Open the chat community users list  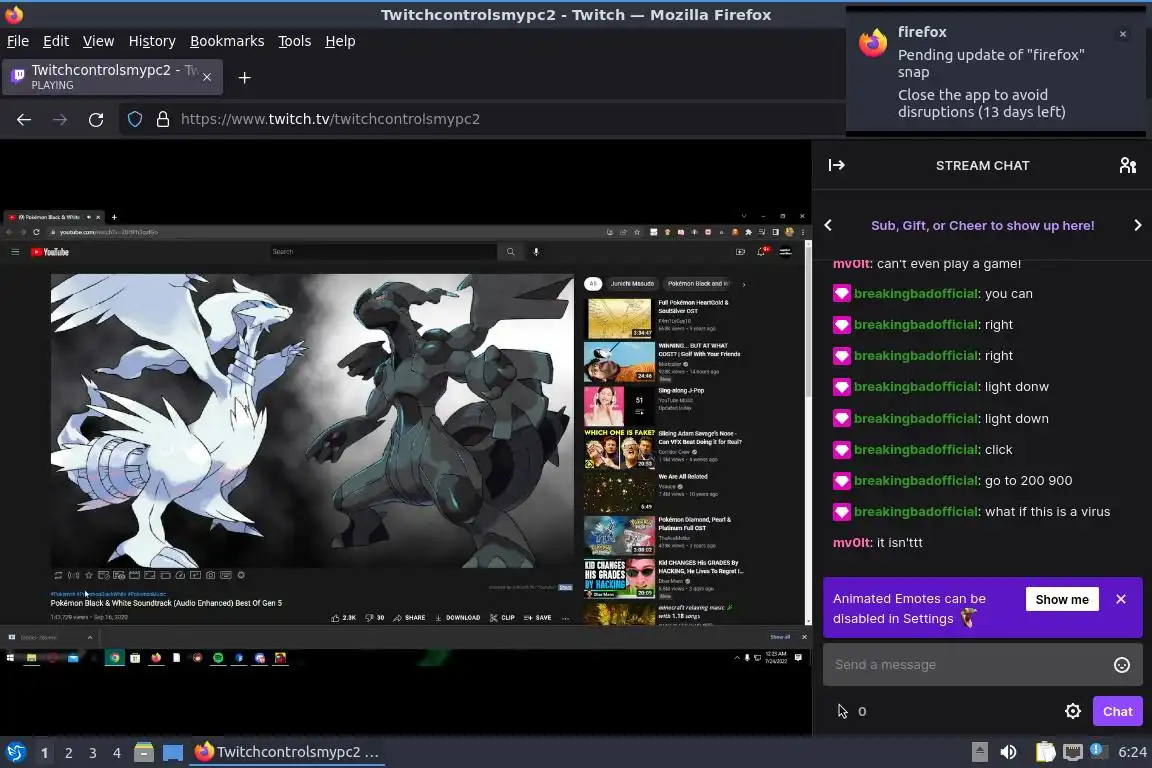[x=1128, y=165]
